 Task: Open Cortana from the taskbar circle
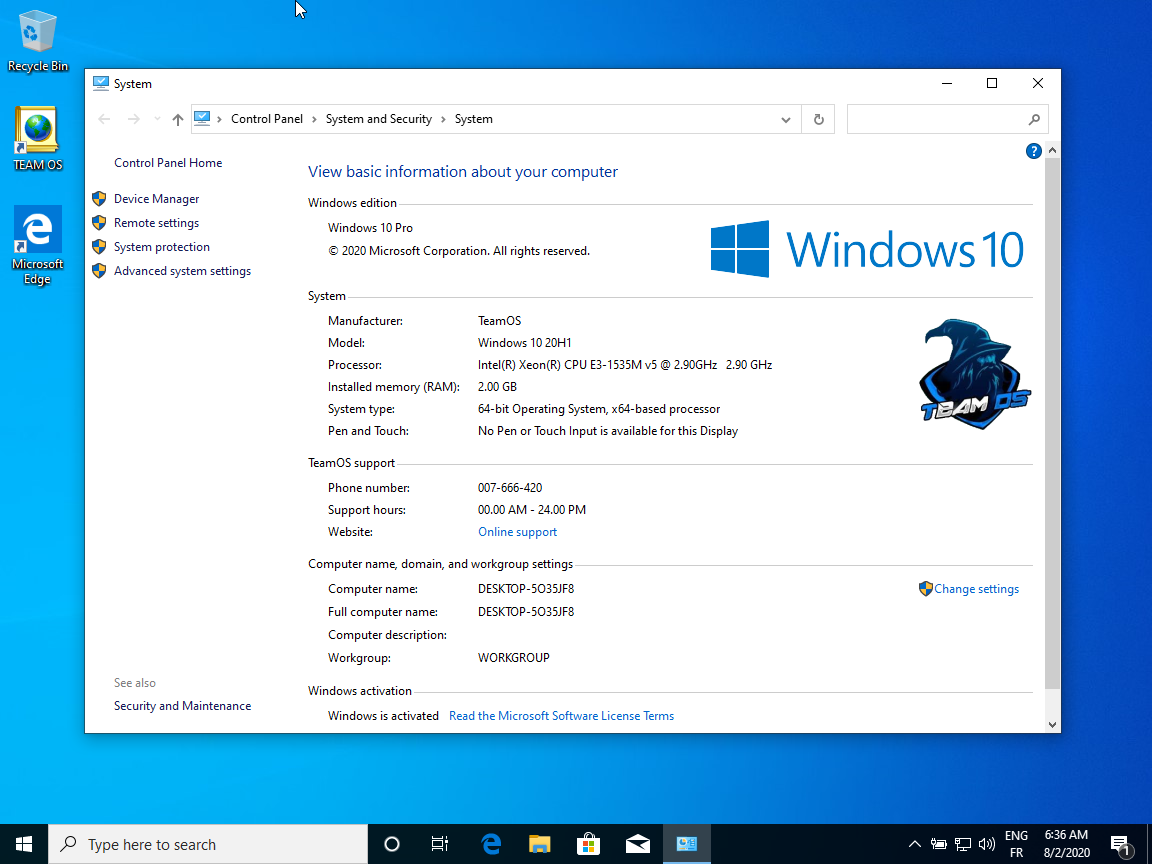click(392, 844)
